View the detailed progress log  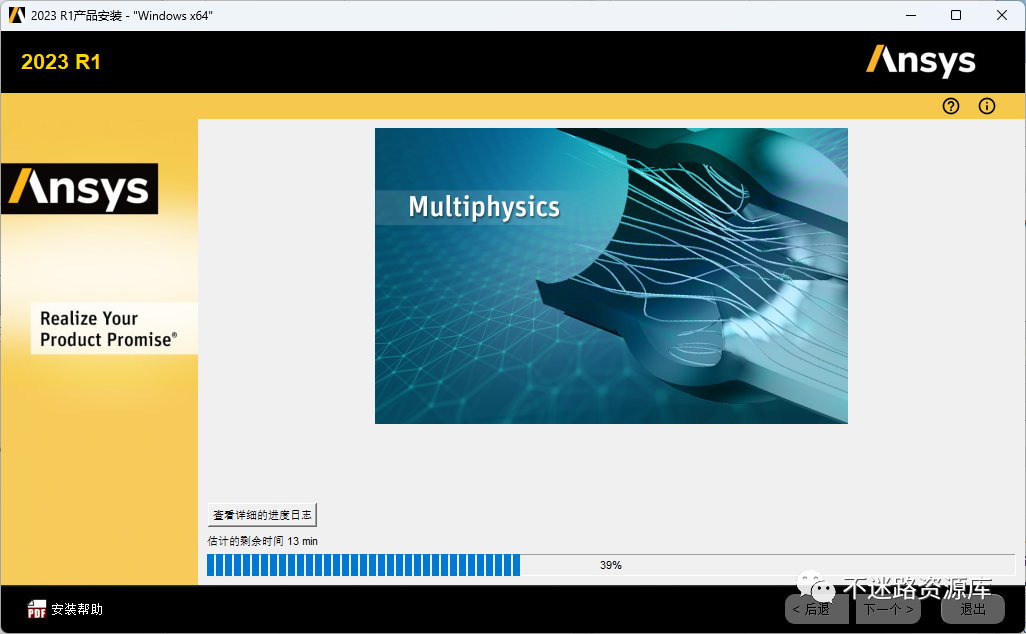point(262,515)
